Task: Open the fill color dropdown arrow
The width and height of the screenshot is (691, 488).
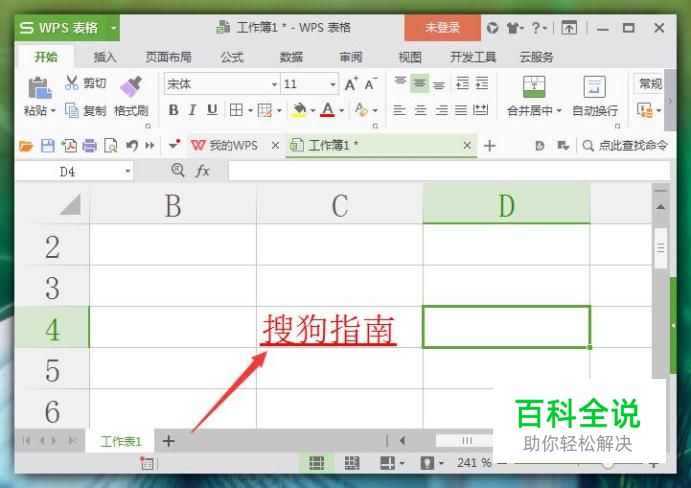Action: coord(312,110)
